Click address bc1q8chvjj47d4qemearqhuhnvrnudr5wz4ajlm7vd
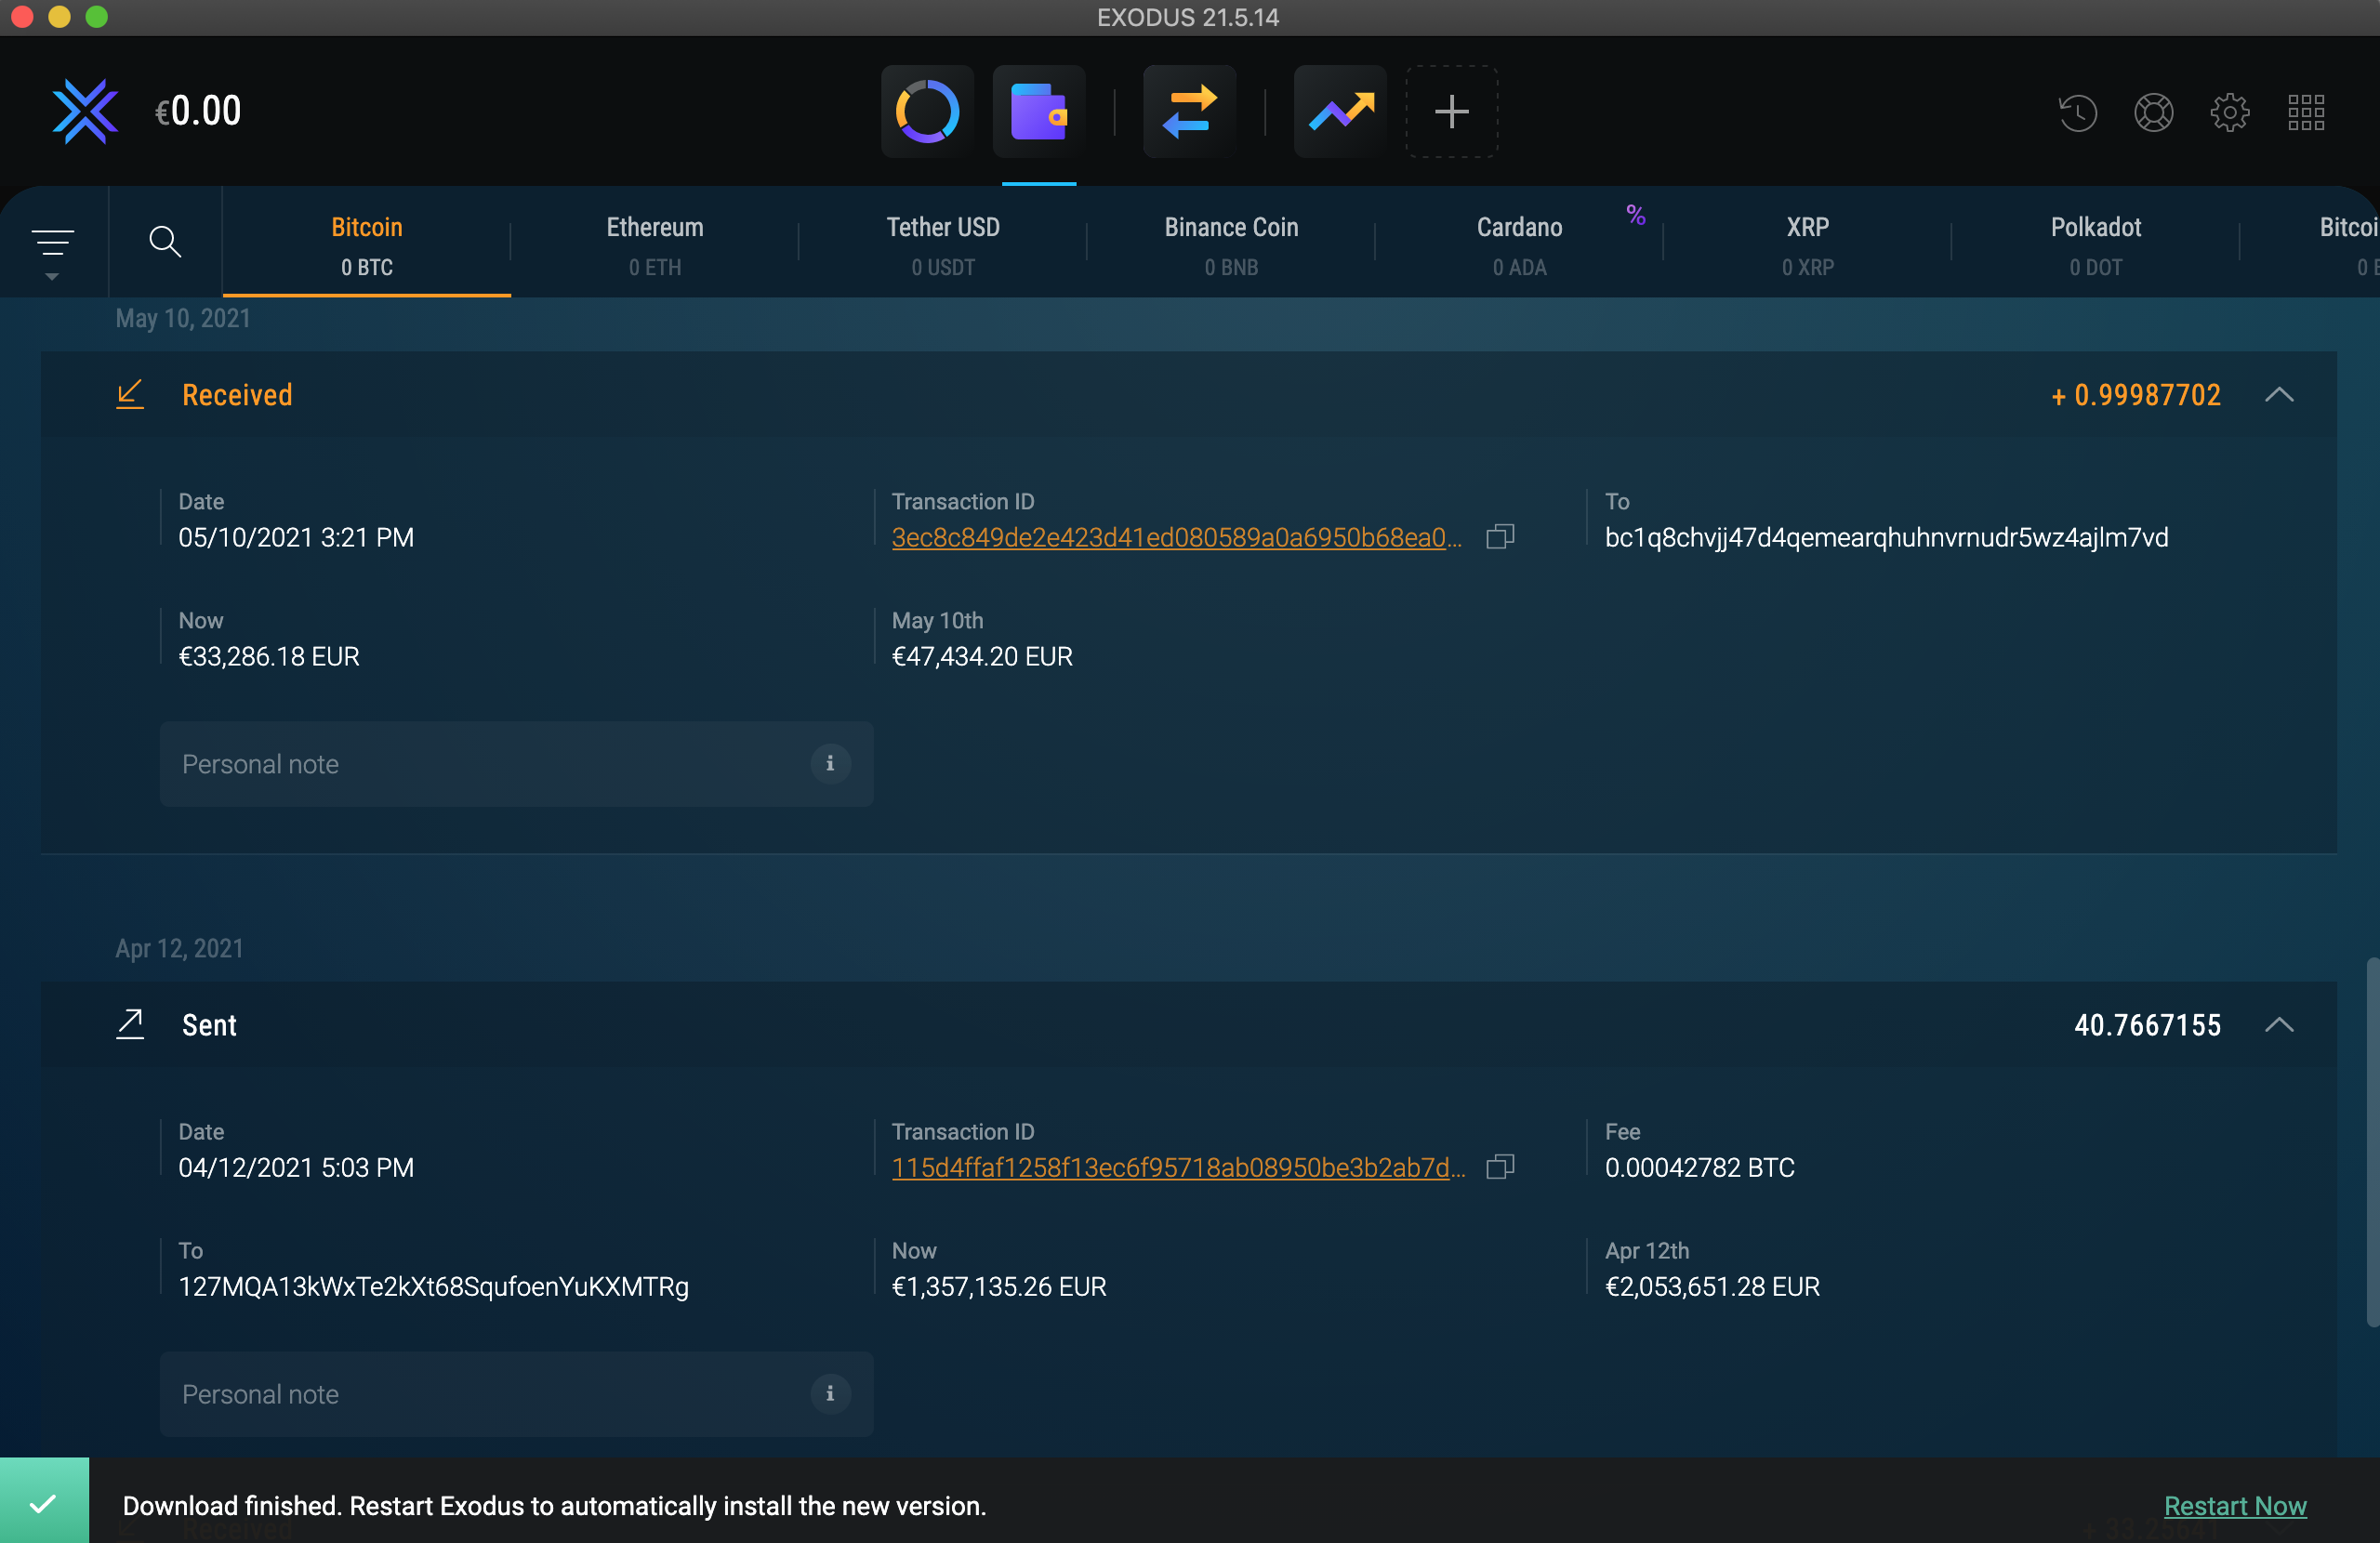2380x1543 pixels. pyautogui.click(x=1886, y=538)
